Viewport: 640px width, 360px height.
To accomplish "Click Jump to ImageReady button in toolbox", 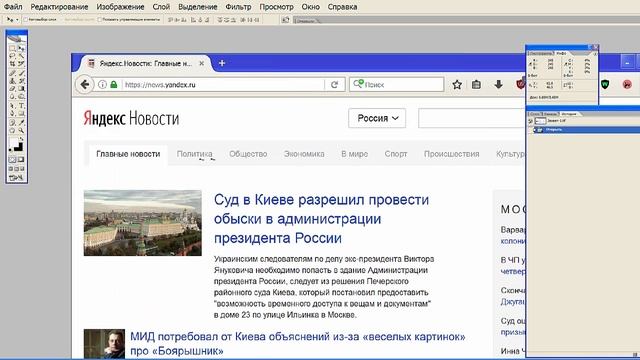I will 16,178.
